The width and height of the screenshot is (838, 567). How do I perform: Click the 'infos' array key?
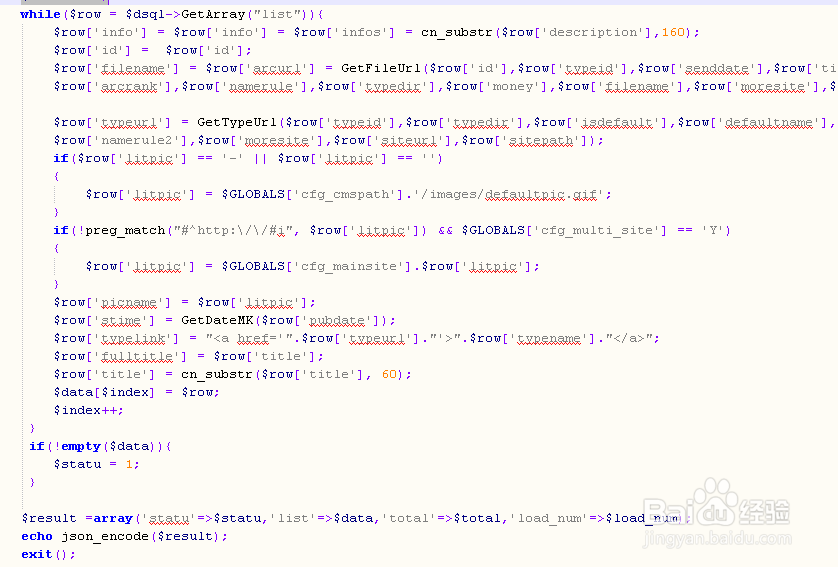coord(361,33)
